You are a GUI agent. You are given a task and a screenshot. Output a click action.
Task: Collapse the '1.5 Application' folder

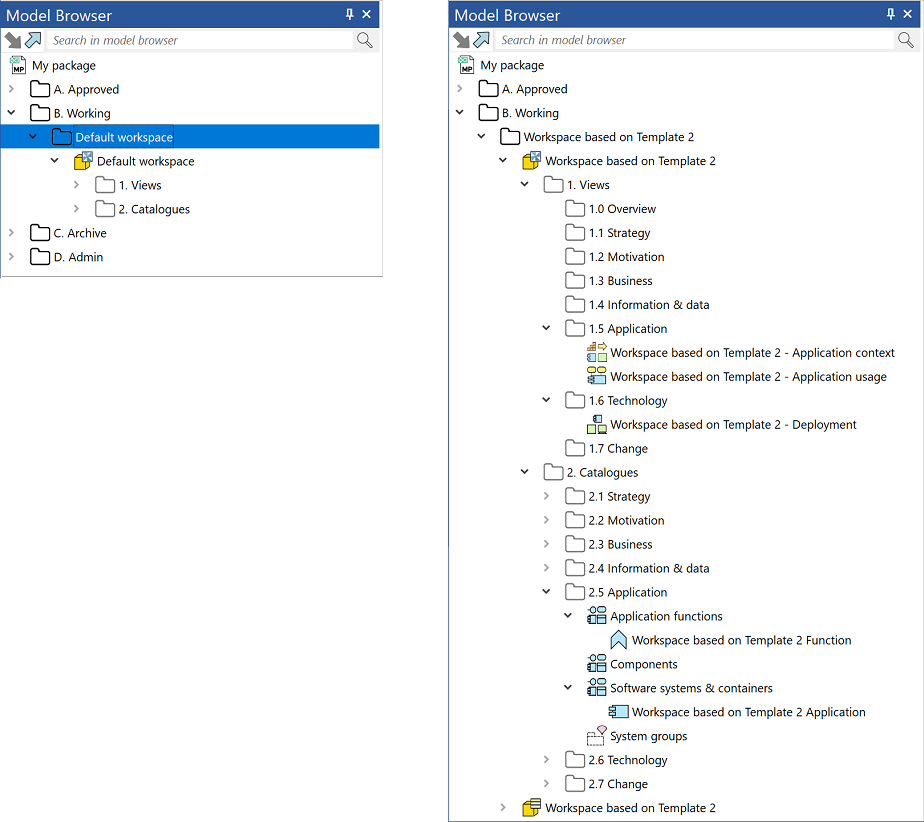pos(546,328)
